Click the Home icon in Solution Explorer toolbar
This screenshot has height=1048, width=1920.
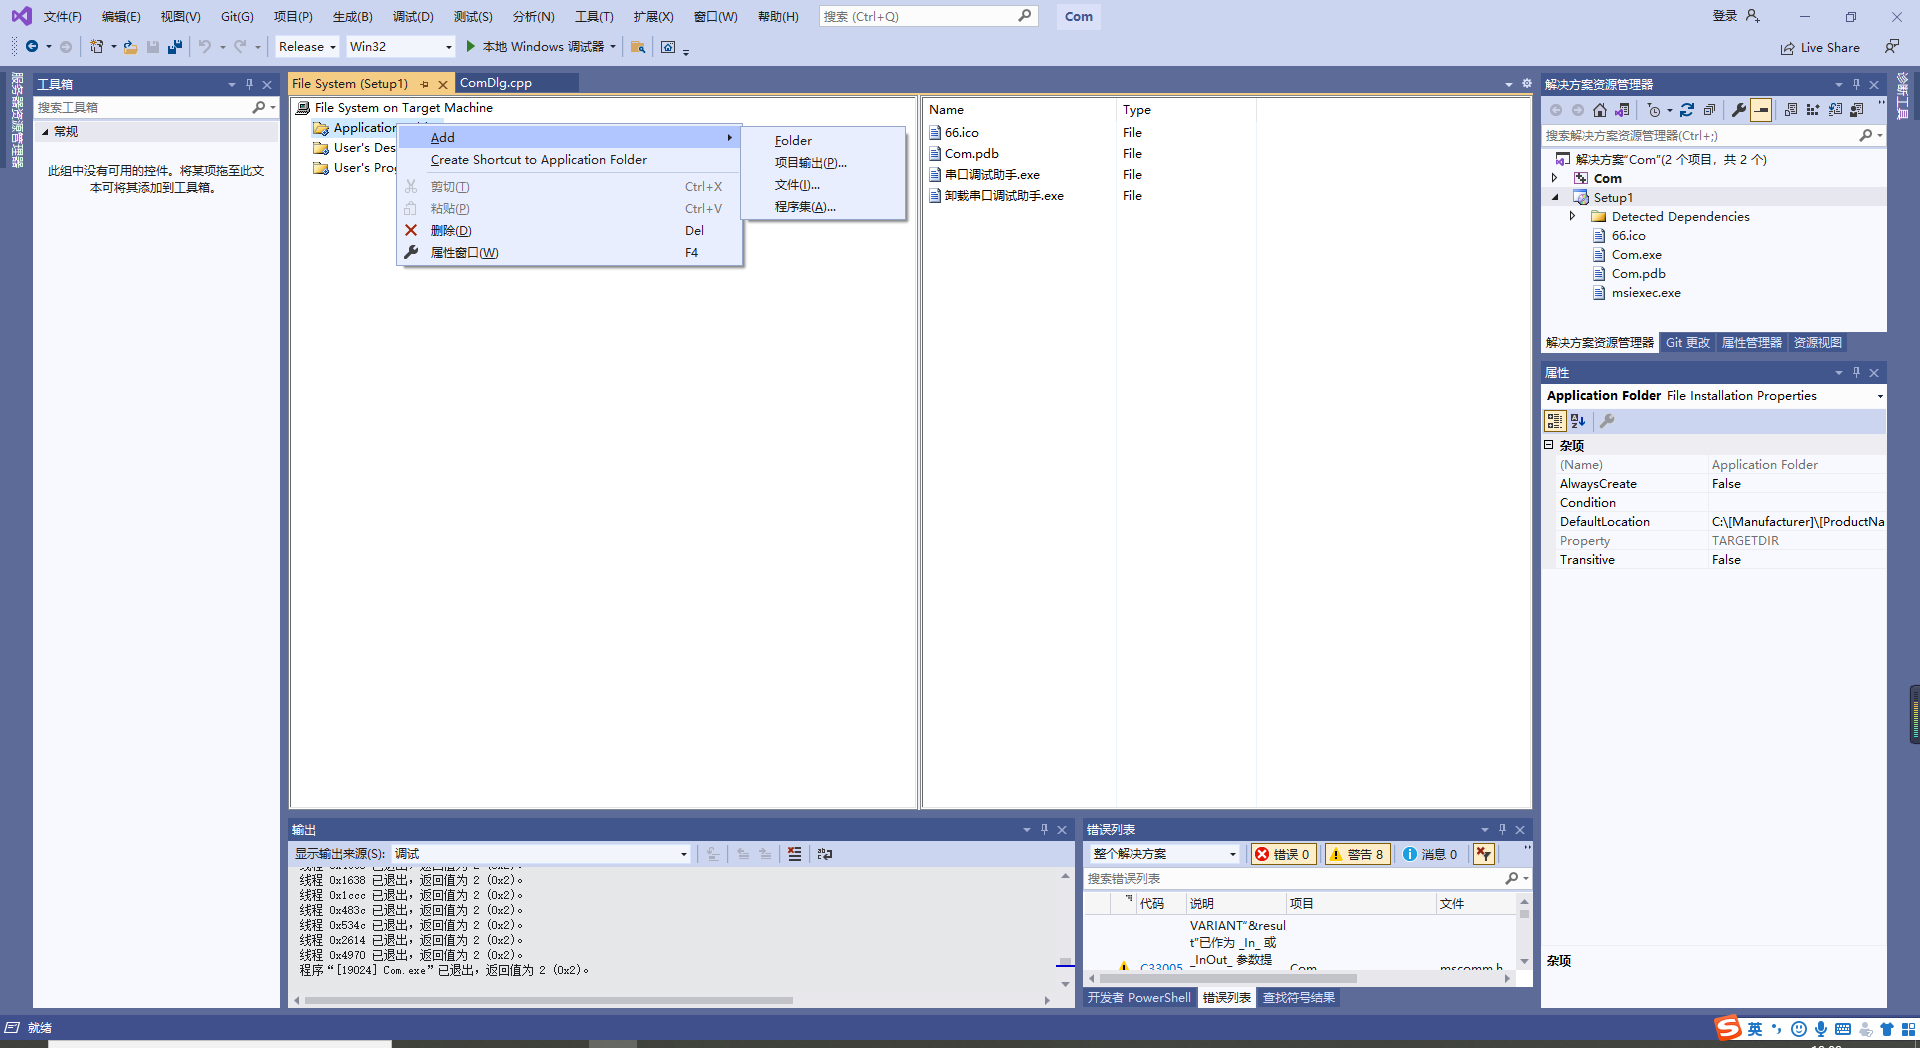click(1599, 110)
